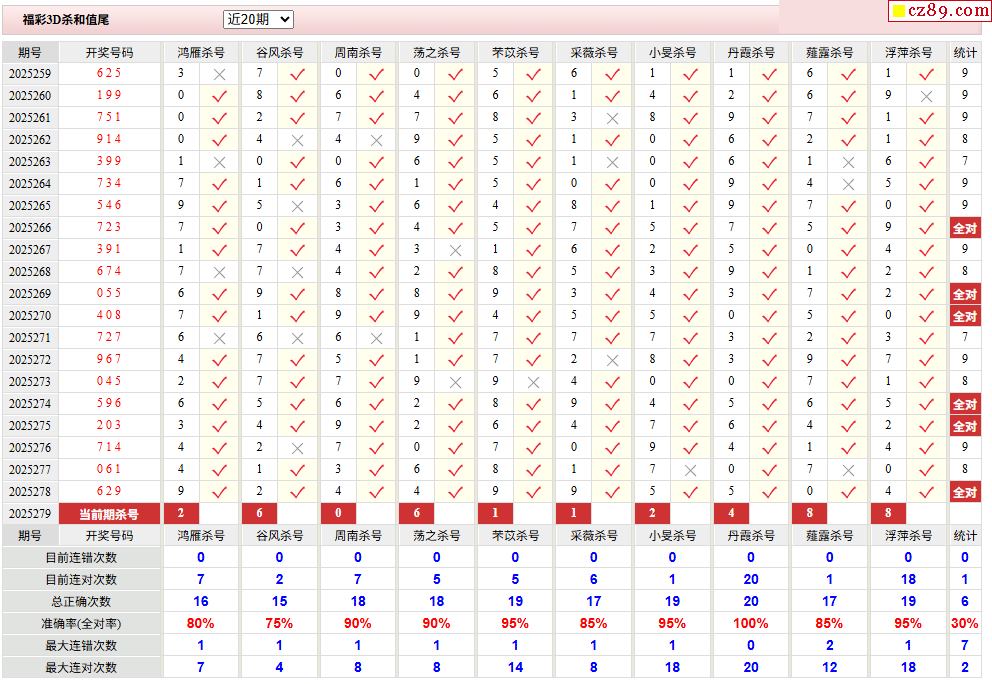The image size is (992, 684).
Task: Click the red current-period badge under 浮萍杀号
Action: [888, 514]
